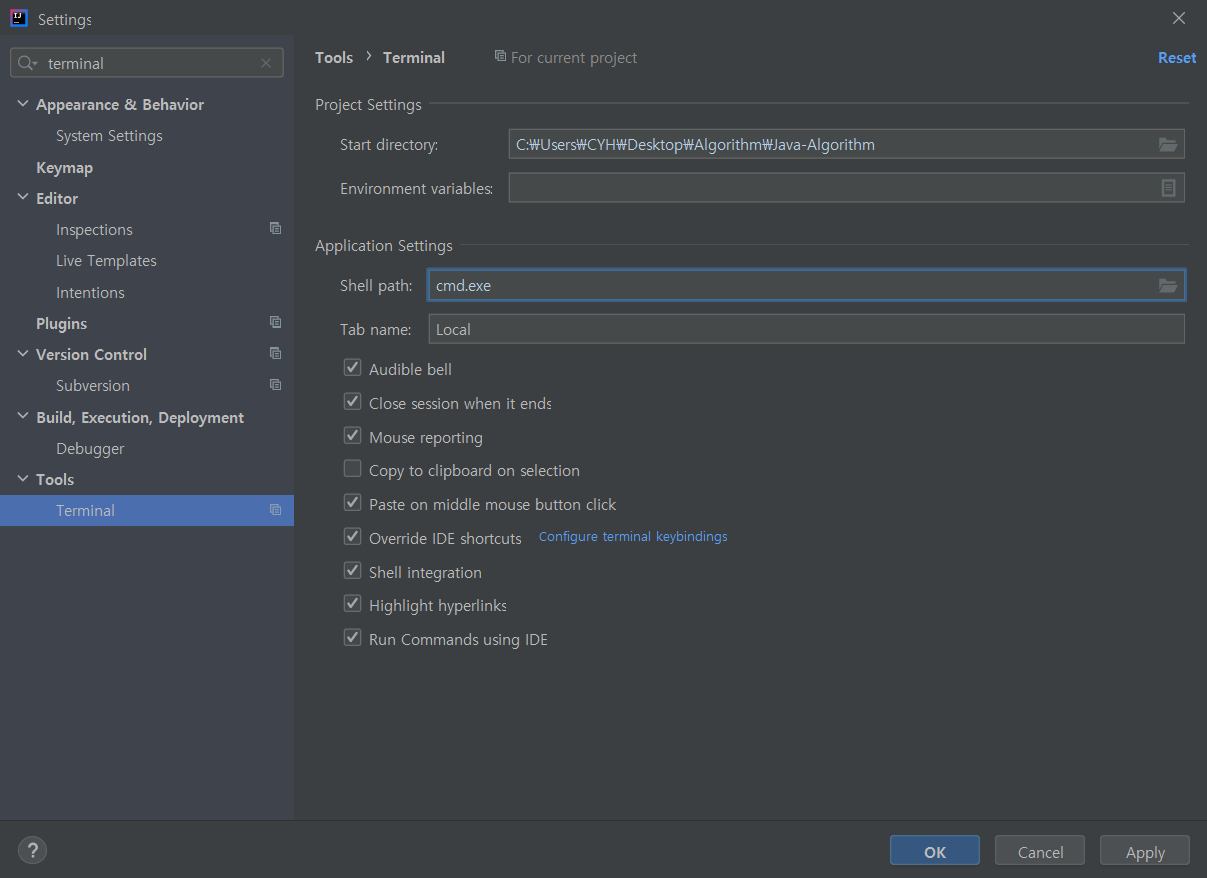The height and width of the screenshot is (878, 1207).
Task: Open the Shell path folder browser
Action: 1167,285
